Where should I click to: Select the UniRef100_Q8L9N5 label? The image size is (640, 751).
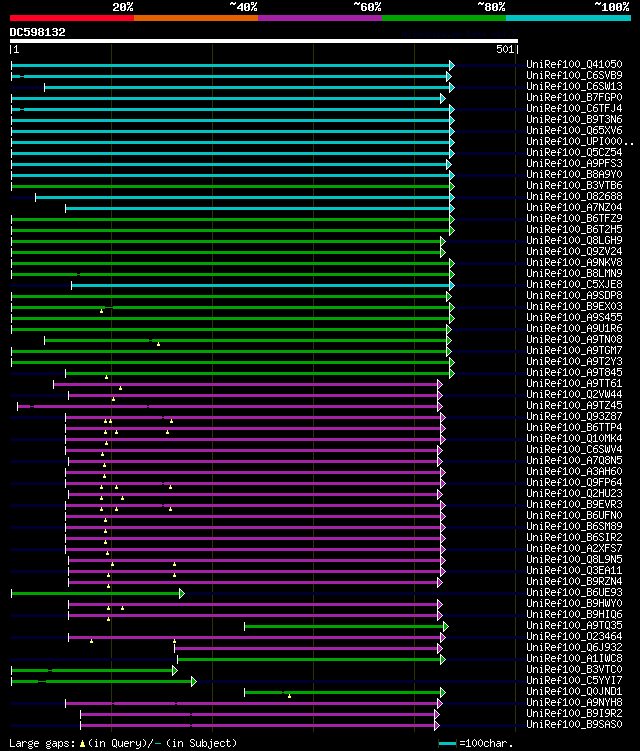click(x=574, y=560)
